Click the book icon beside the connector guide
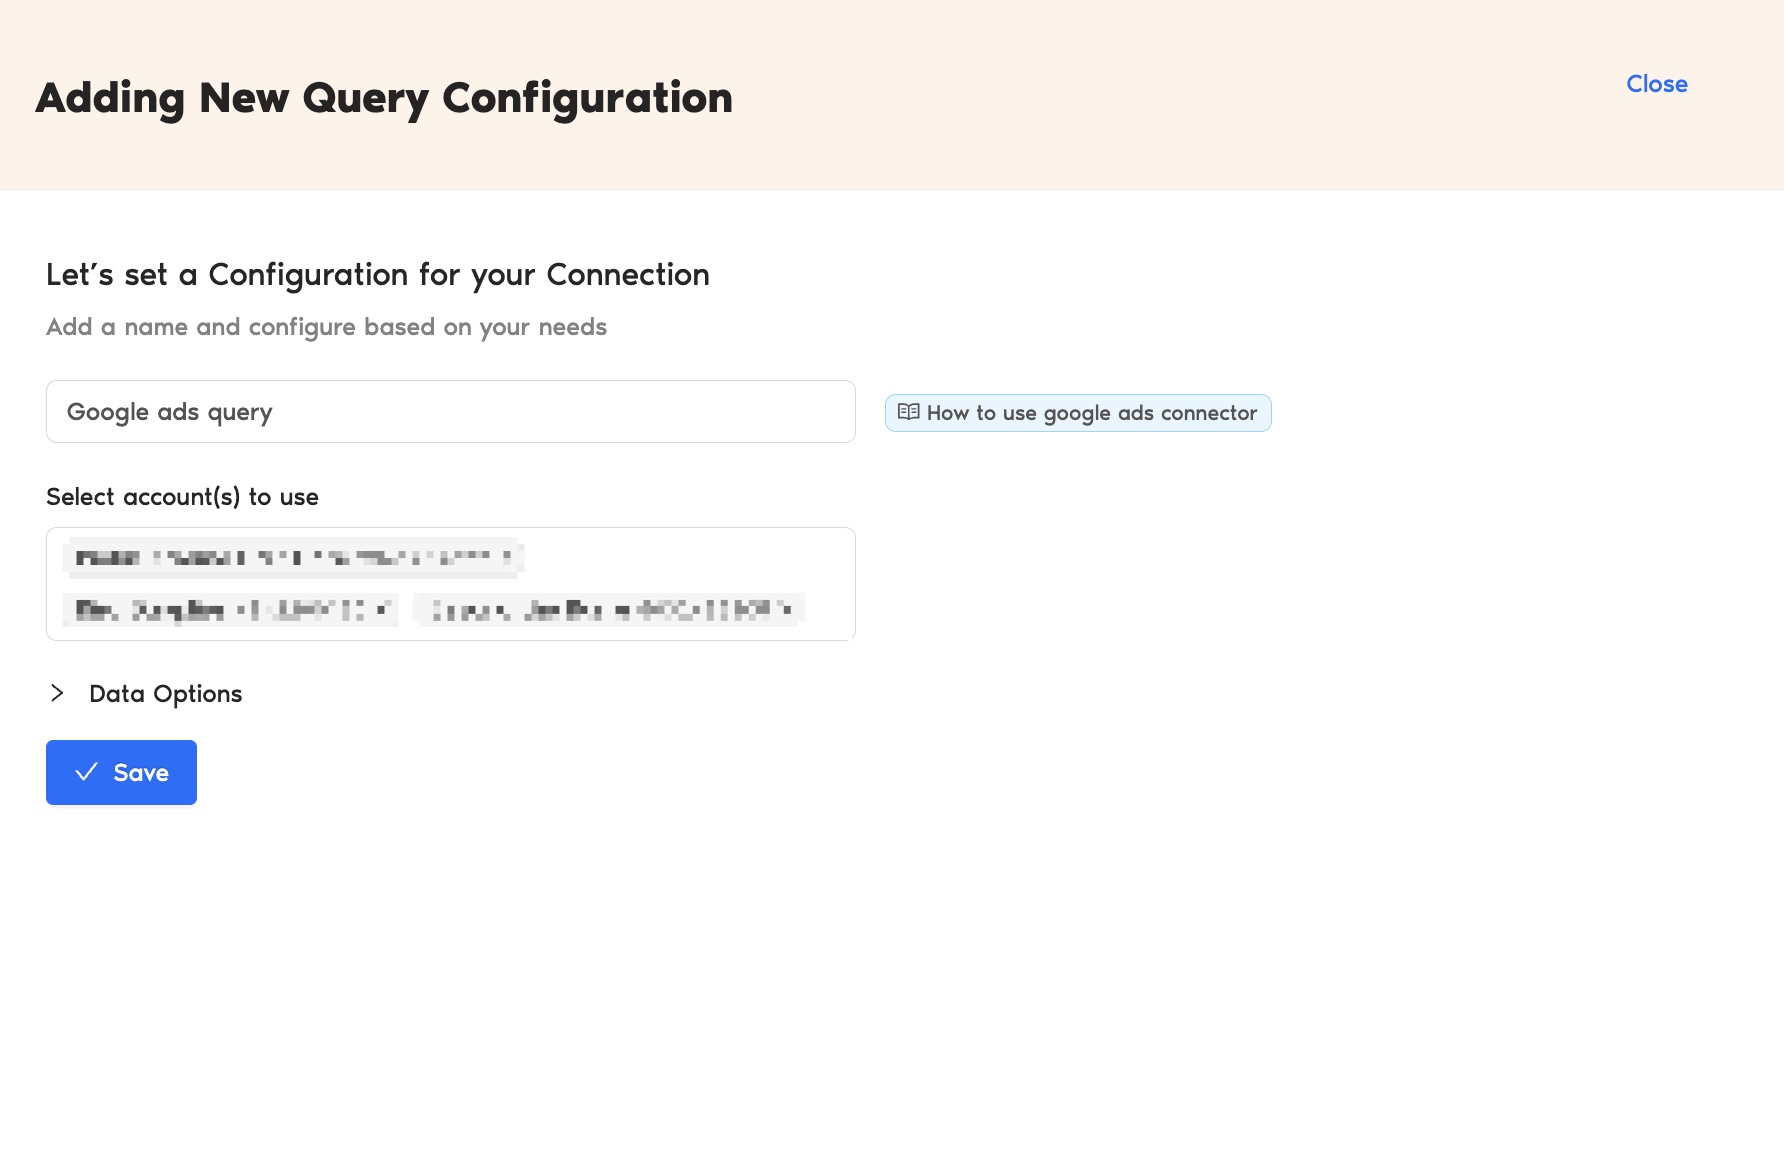Viewport: 1784px width, 1166px height. coord(908,412)
